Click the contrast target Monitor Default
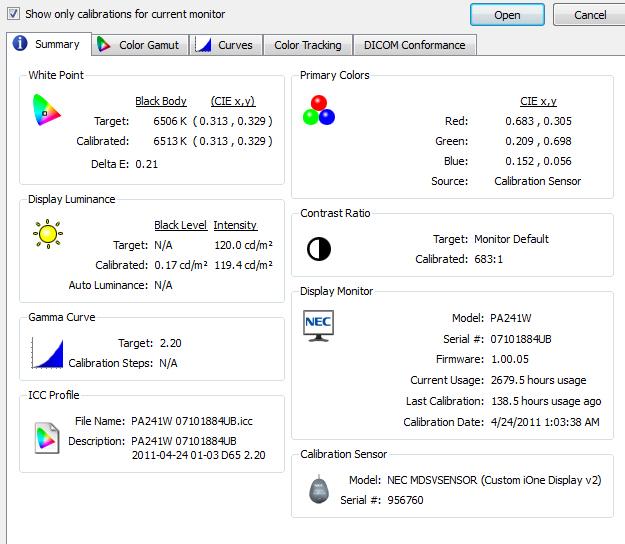Screen dimensions: 625x544 click(x=511, y=239)
